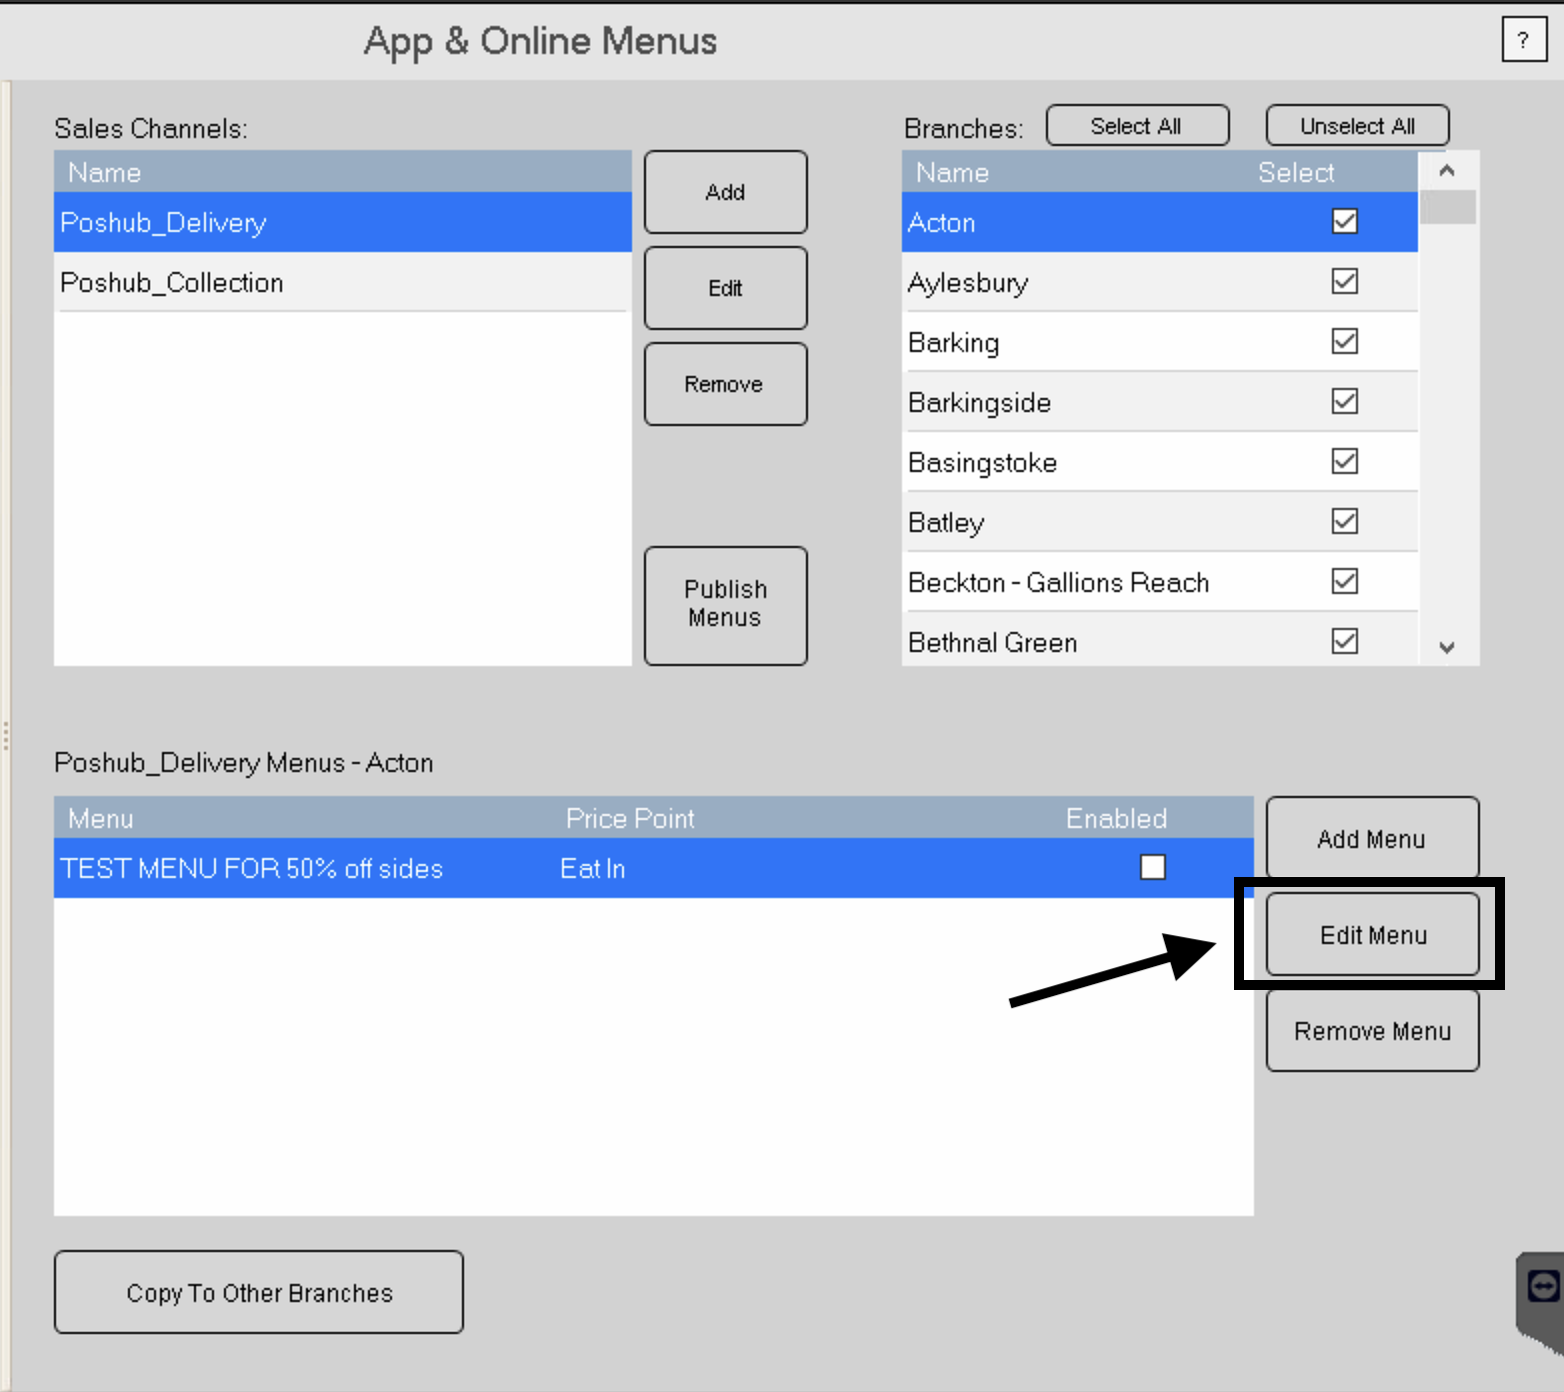This screenshot has height=1392, width=1564.
Task: Uncheck the Aylesbury branch checkbox
Action: click(1344, 282)
